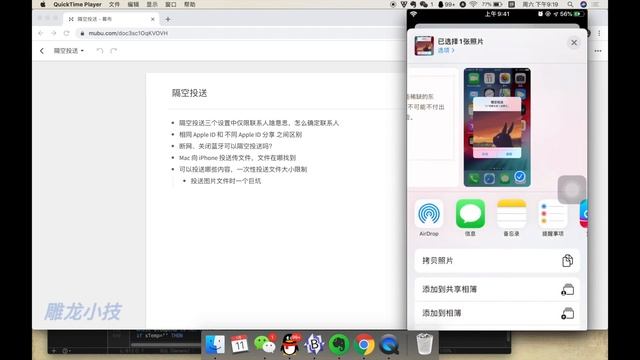Viewport: 640px width, 360px height.
Task: Click bullet line Mac 向 iPhone 投送传文件
Action: tap(237, 158)
